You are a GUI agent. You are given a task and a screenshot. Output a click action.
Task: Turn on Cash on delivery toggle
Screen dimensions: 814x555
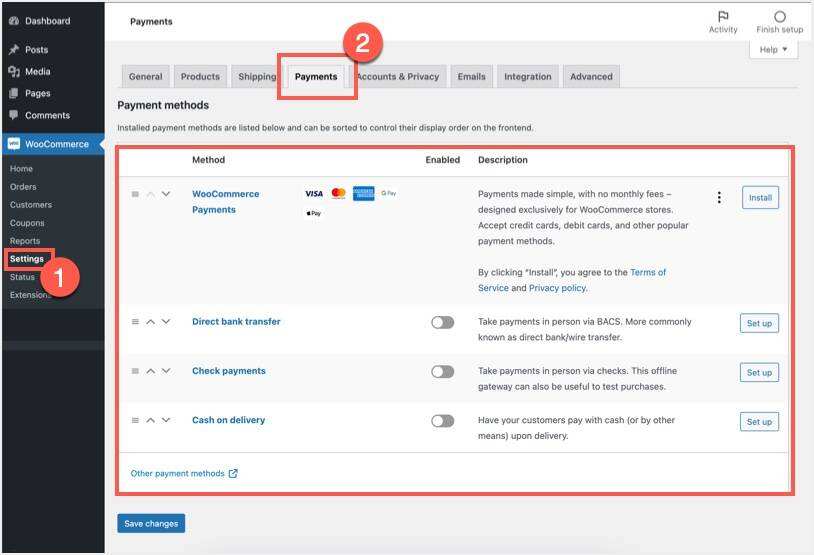[442, 421]
